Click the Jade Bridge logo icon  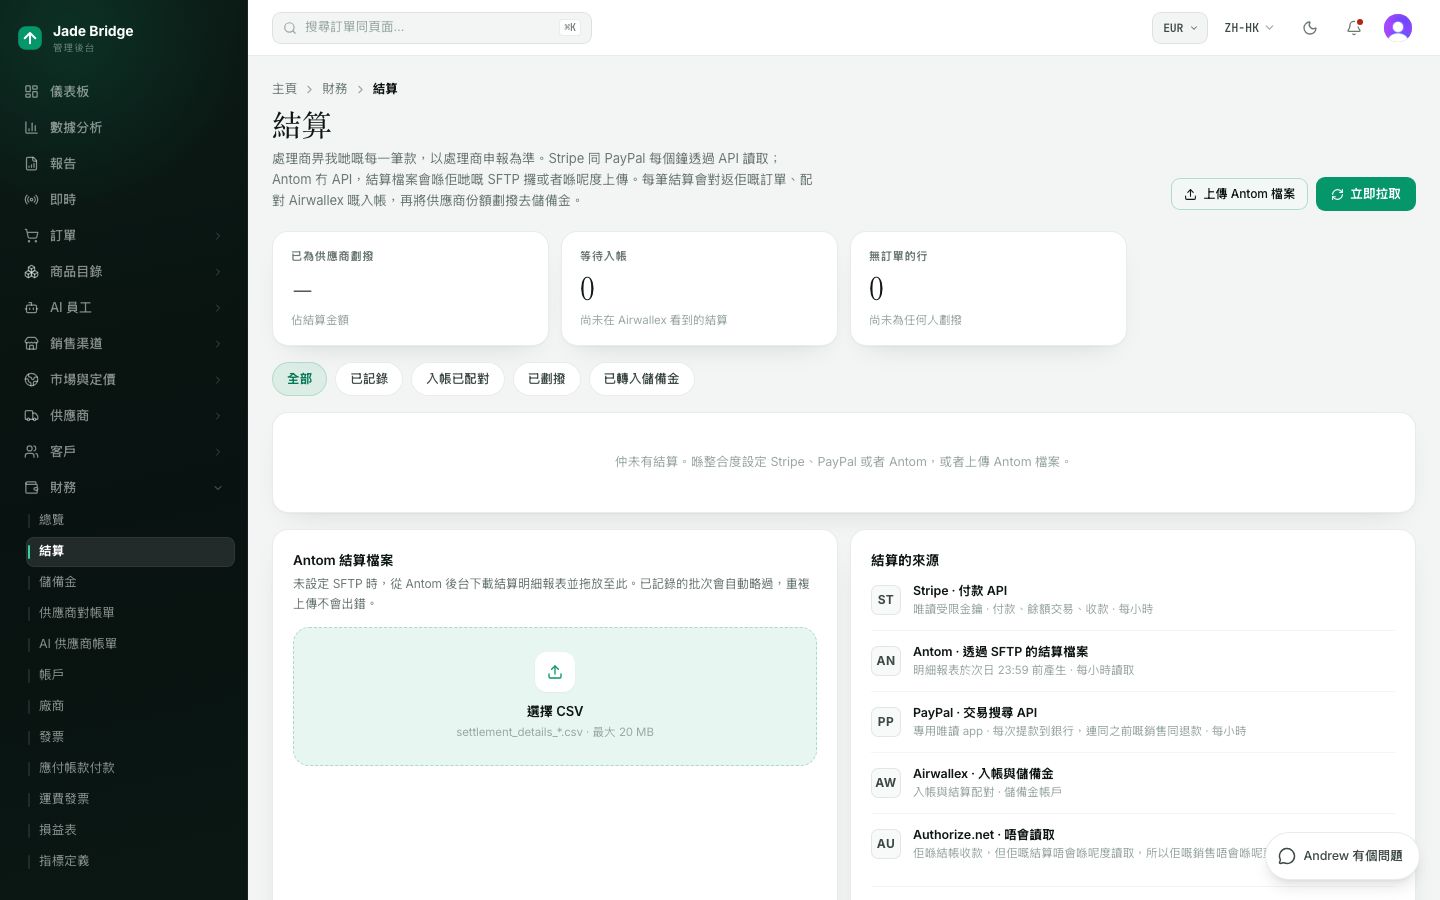(30, 38)
